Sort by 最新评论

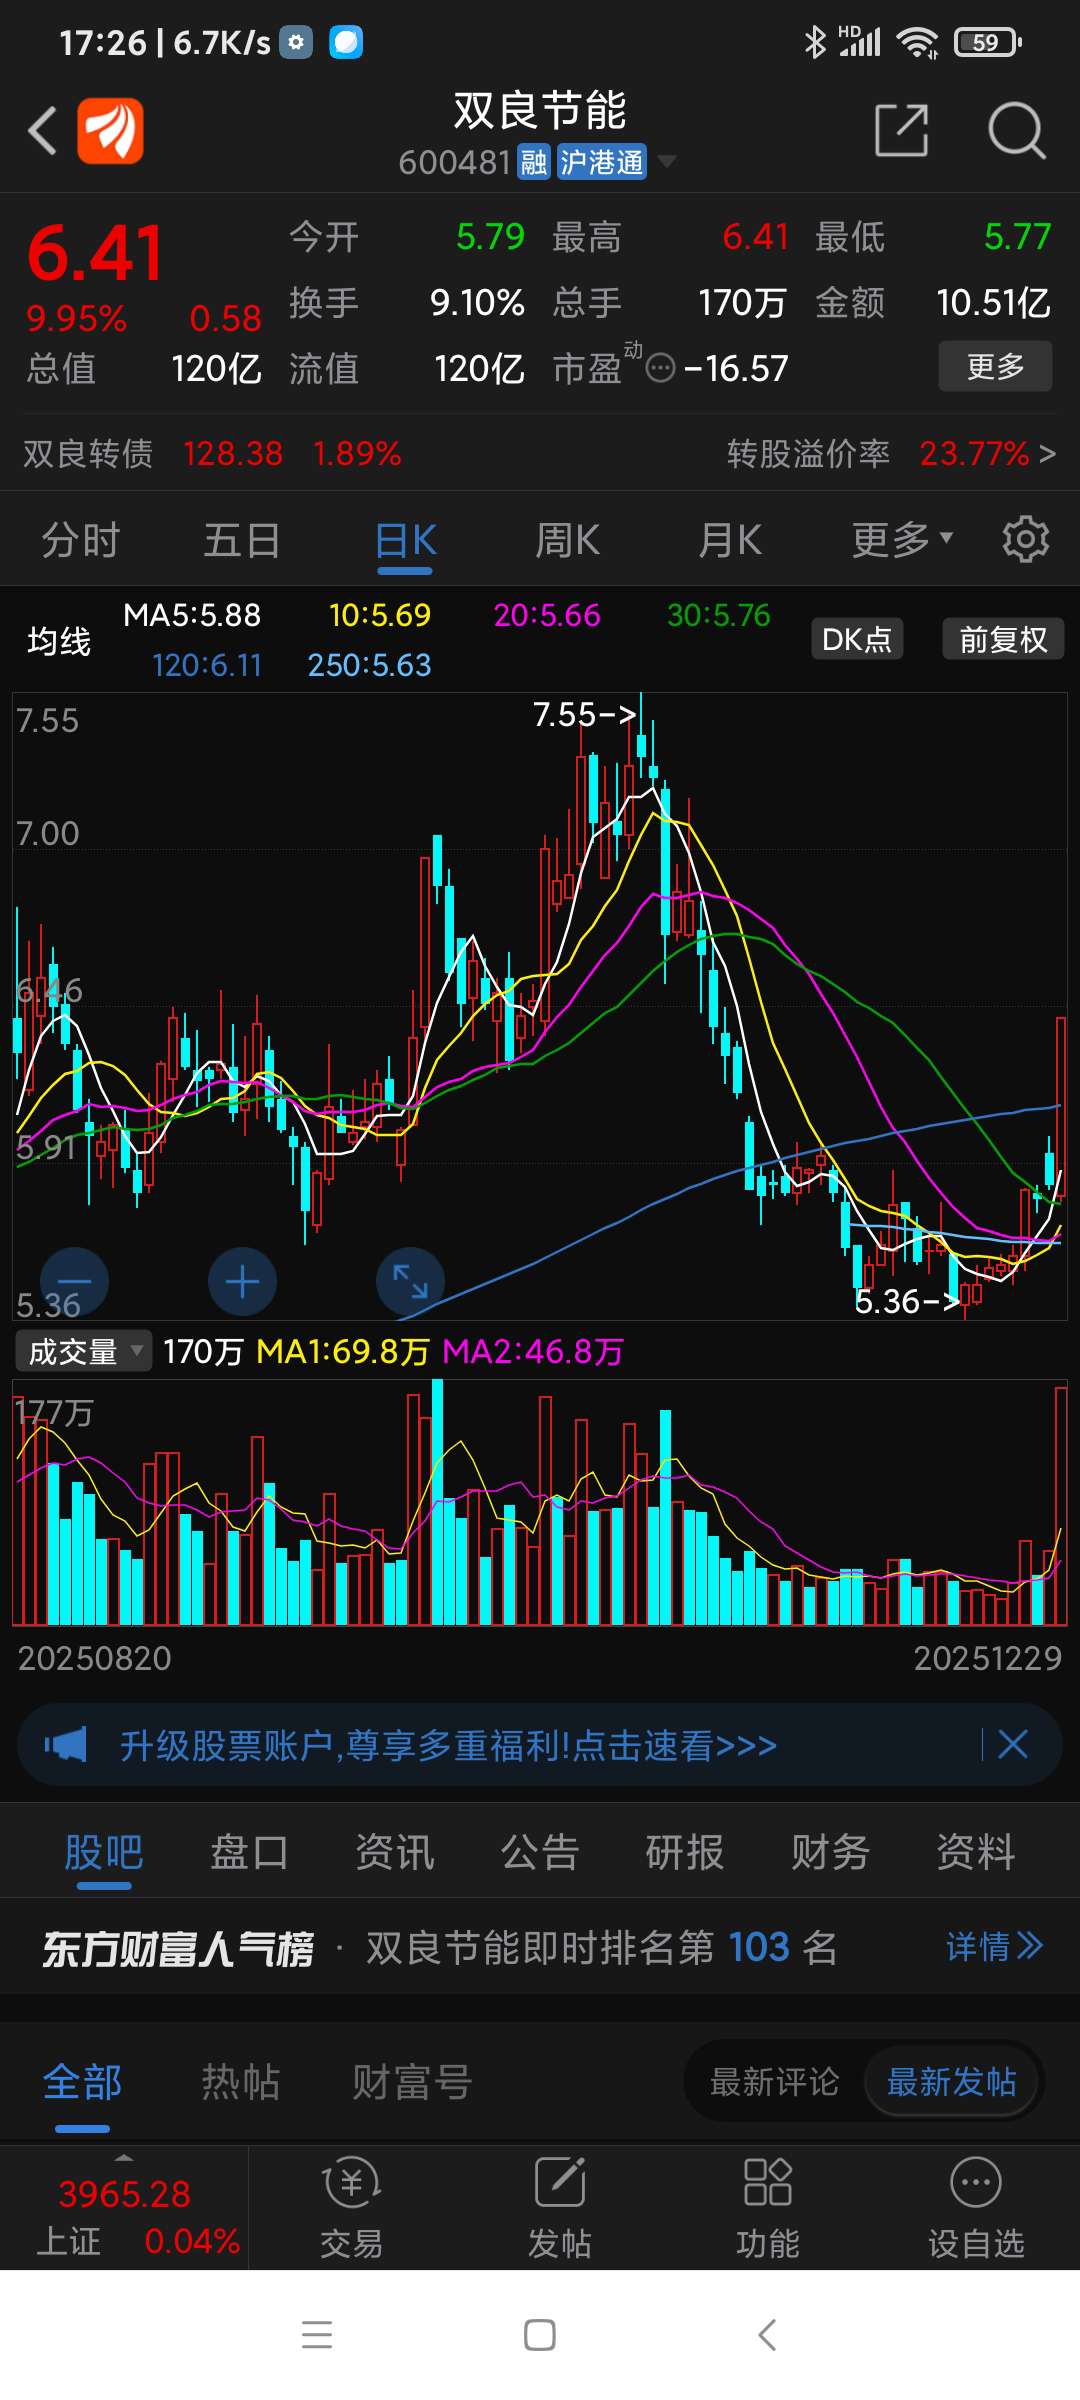coord(774,2082)
